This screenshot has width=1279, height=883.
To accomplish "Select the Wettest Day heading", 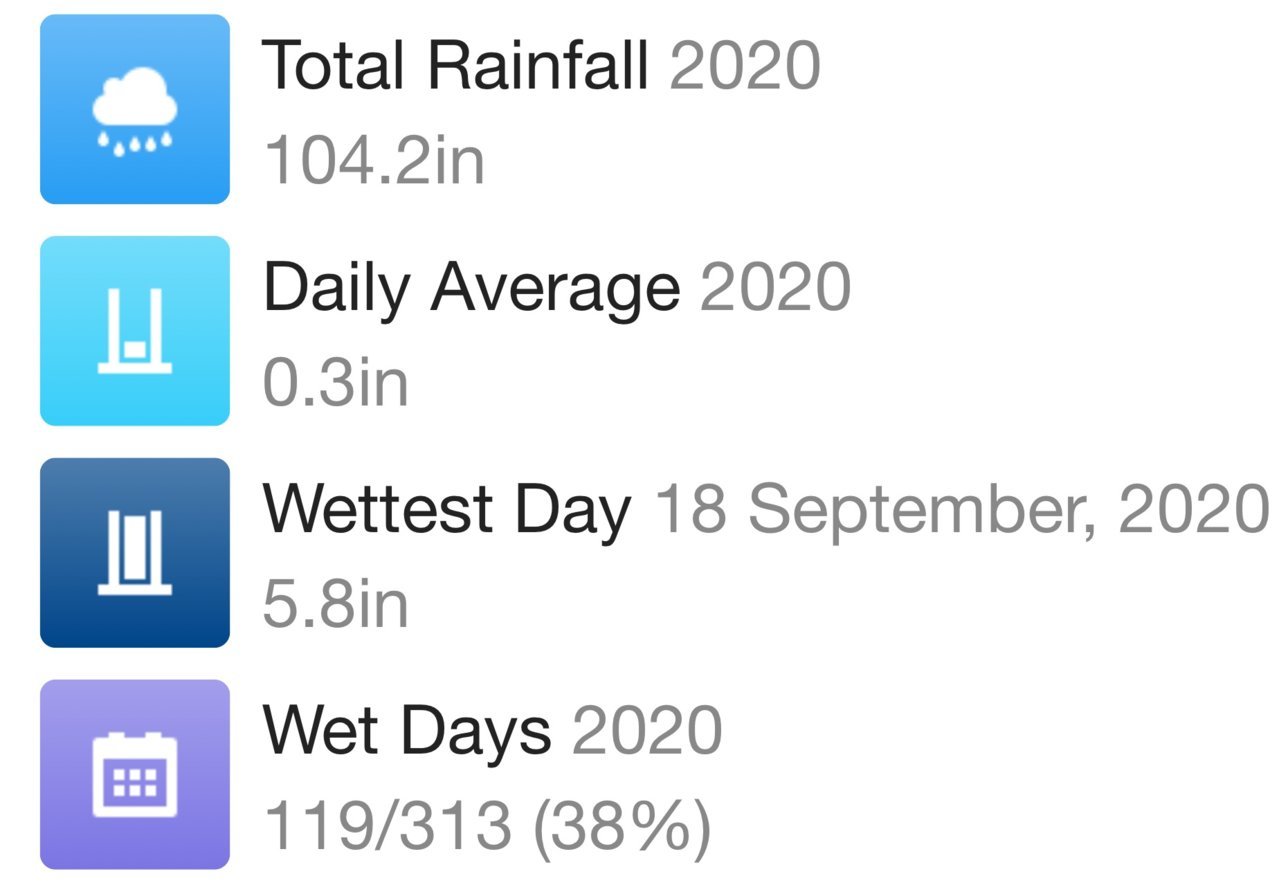I will 447,510.
